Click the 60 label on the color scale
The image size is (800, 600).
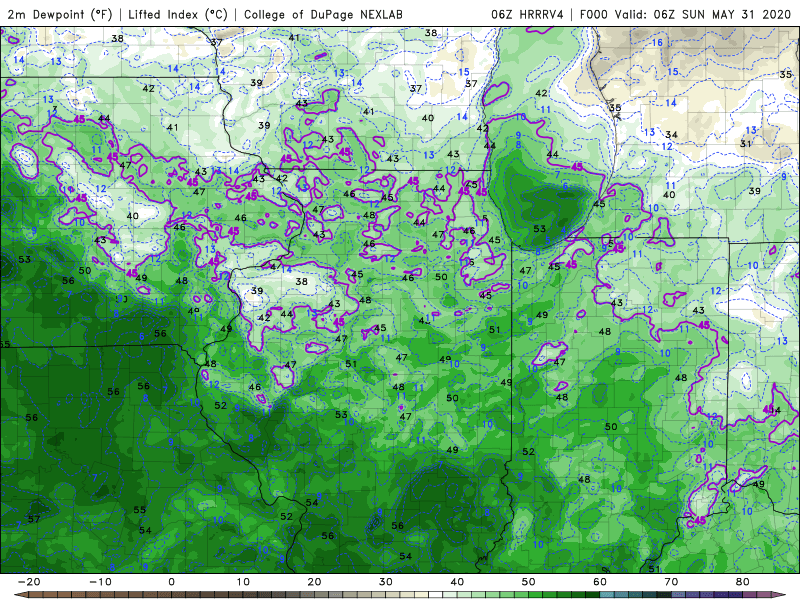click(x=600, y=582)
